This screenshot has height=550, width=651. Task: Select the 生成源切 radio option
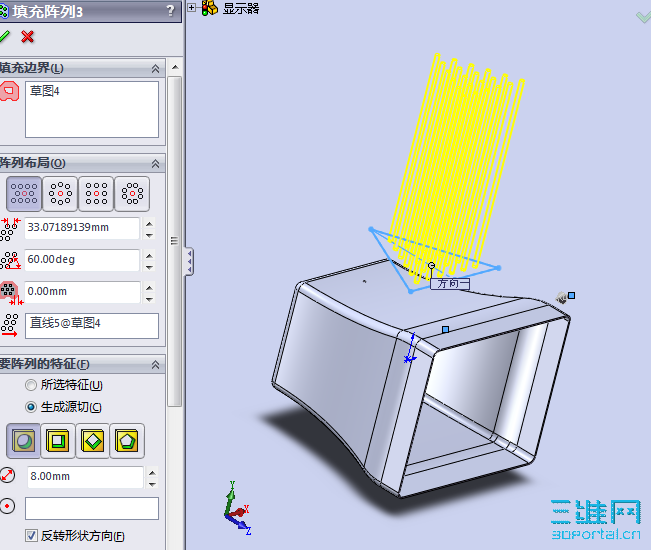31,407
